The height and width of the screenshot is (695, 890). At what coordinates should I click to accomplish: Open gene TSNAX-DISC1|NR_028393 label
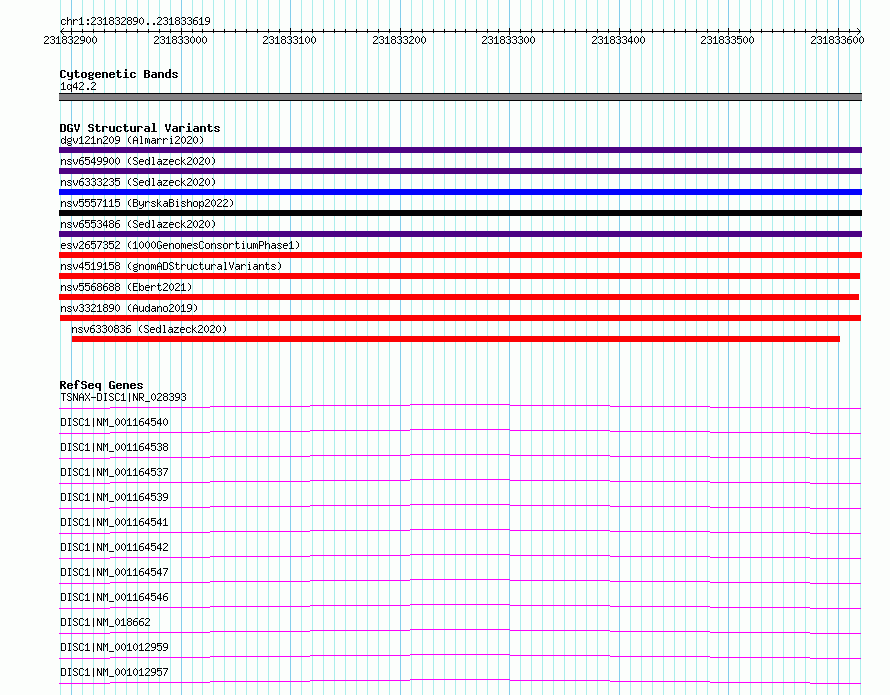tap(123, 397)
